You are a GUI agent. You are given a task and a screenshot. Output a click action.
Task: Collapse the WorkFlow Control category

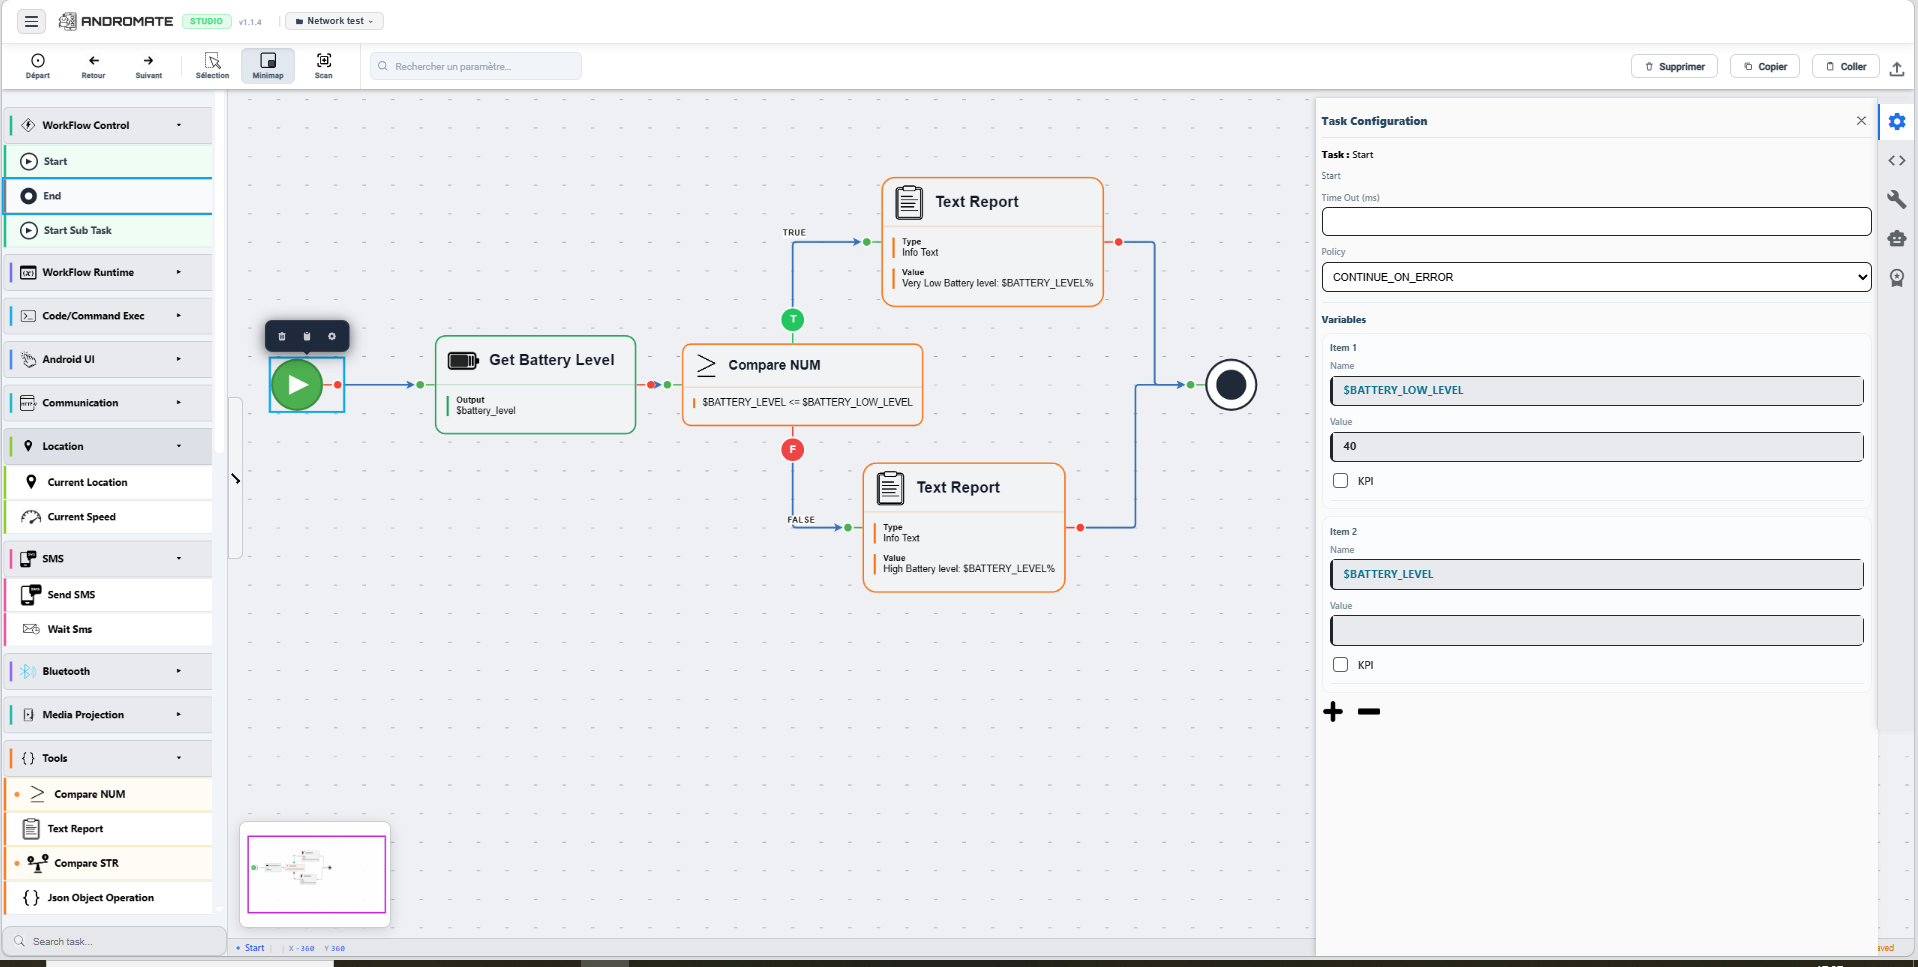click(x=109, y=125)
